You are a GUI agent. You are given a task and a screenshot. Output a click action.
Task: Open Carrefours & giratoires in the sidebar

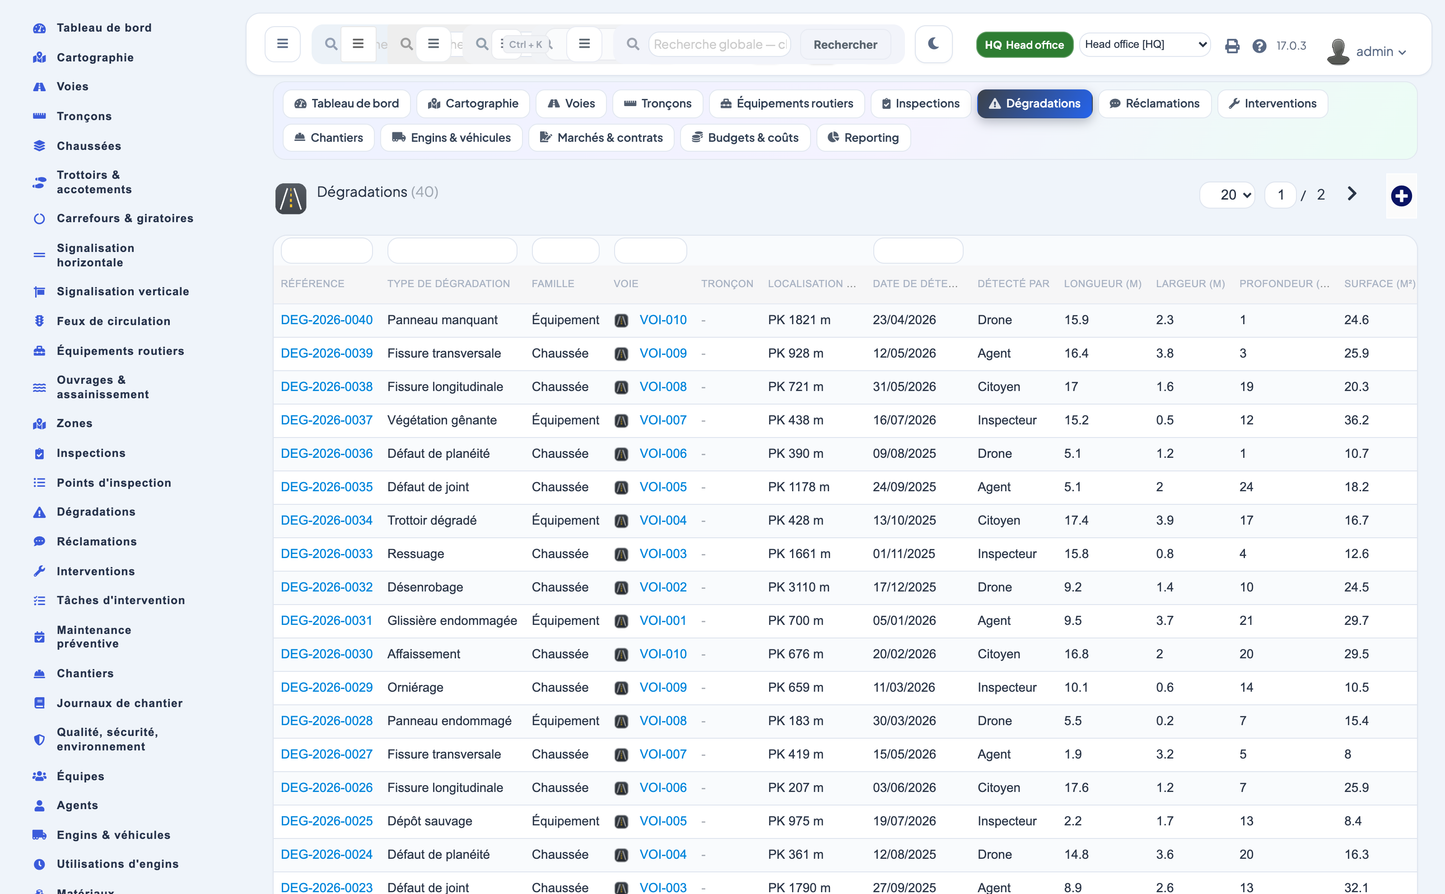(125, 218)
